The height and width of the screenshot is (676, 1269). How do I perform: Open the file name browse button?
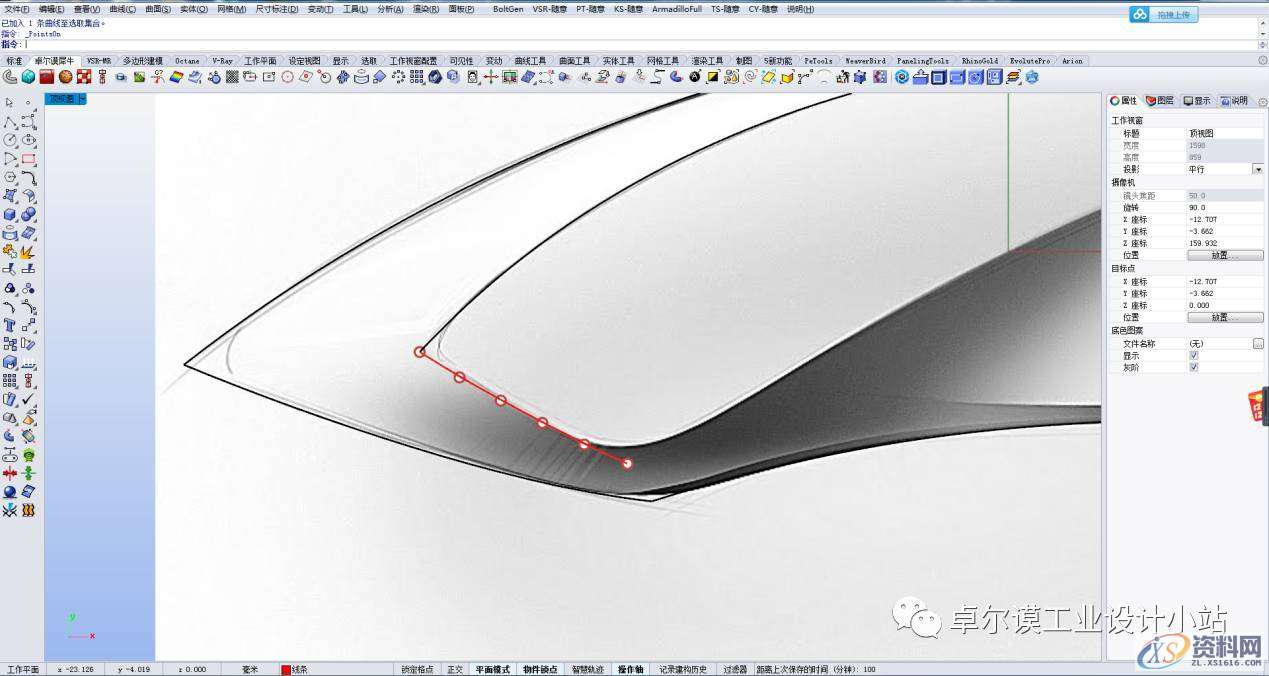[x=1257, y=343]
